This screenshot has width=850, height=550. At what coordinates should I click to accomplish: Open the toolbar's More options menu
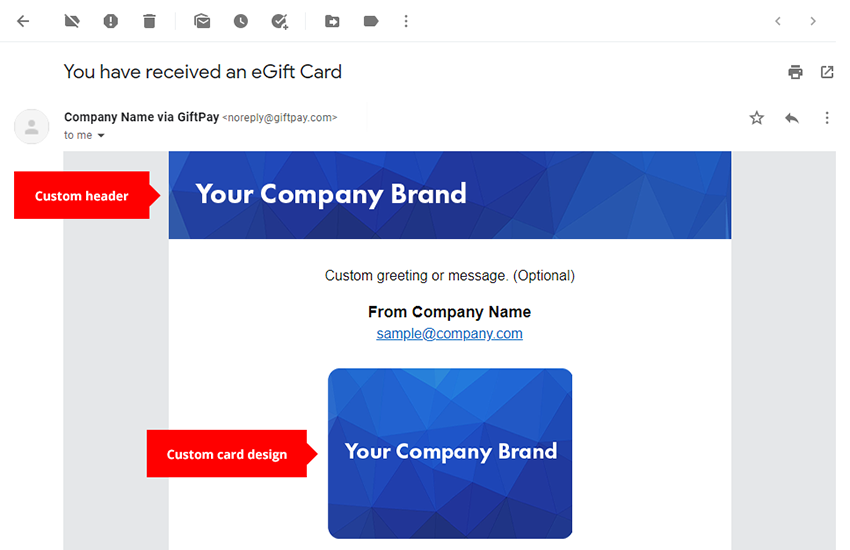pyautogui.click(x=406, y=21)
